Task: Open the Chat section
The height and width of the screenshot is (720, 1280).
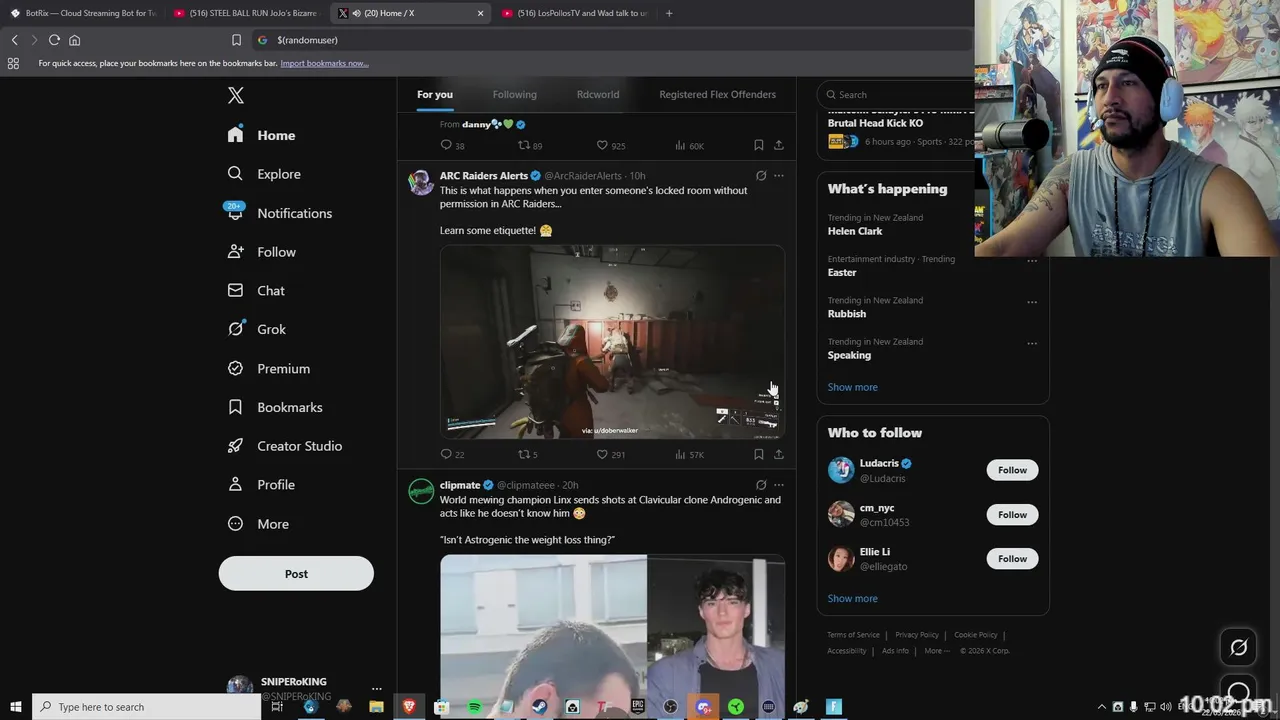Action: (256, 291)
